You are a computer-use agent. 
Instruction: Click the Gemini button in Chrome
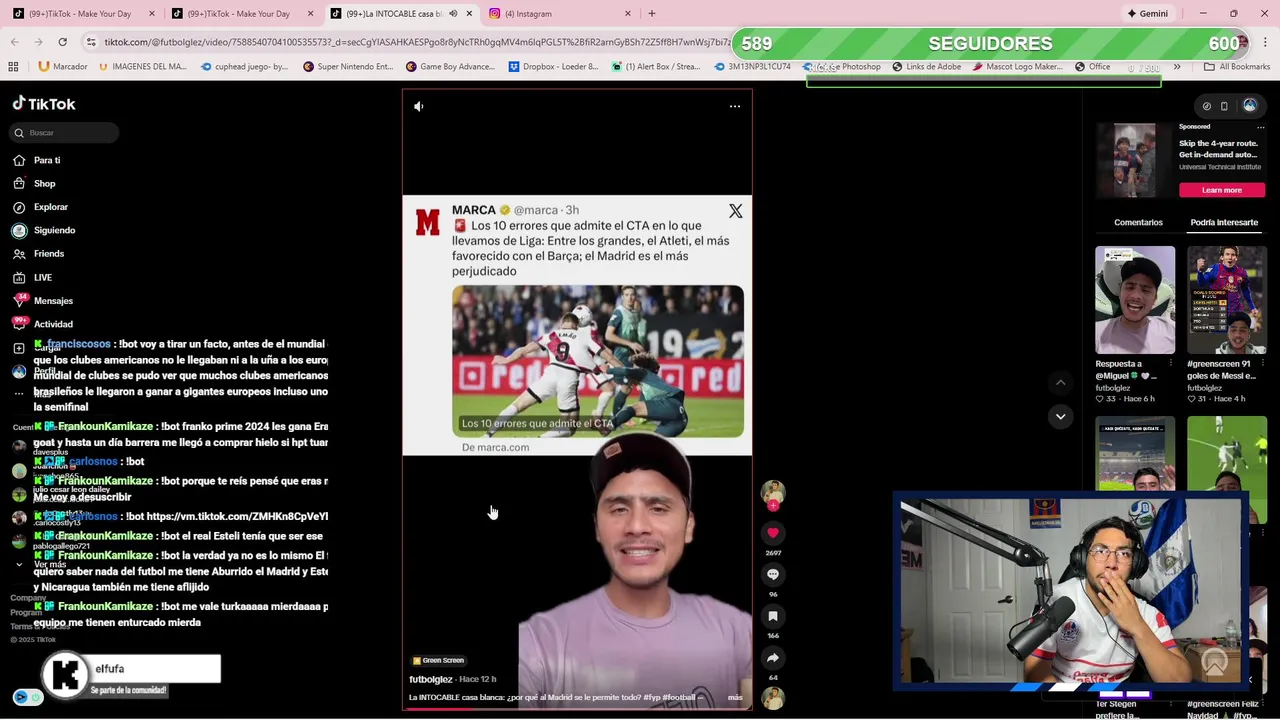pyautogui.click(x=1148, y=14)
